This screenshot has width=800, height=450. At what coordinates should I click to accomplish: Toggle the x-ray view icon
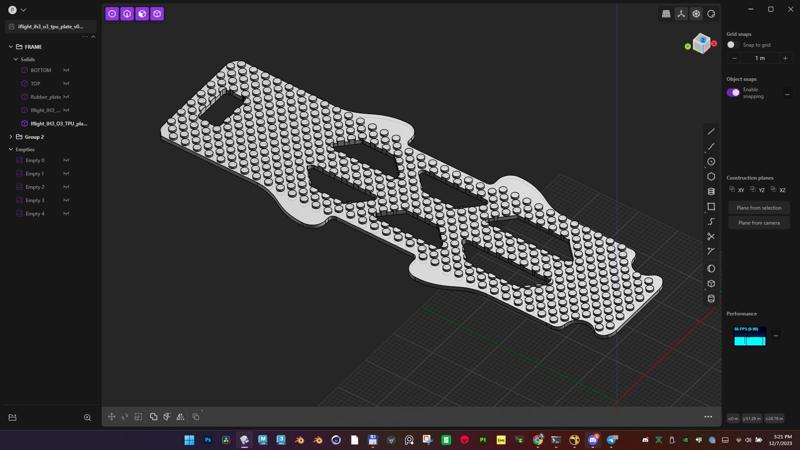[696, 14]
